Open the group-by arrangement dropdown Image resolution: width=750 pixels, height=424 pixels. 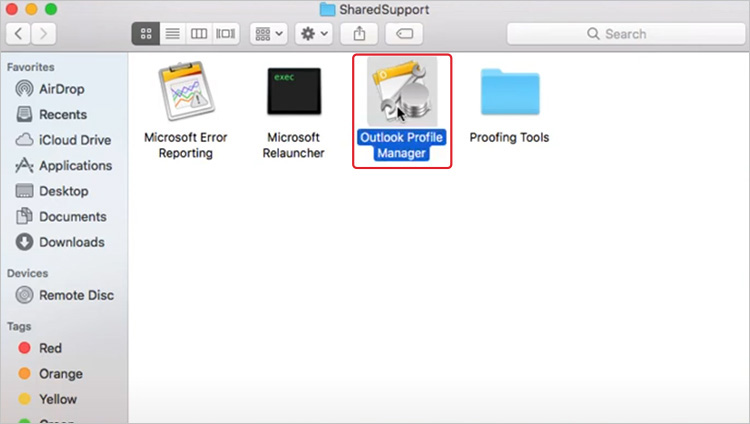(269, 33)
